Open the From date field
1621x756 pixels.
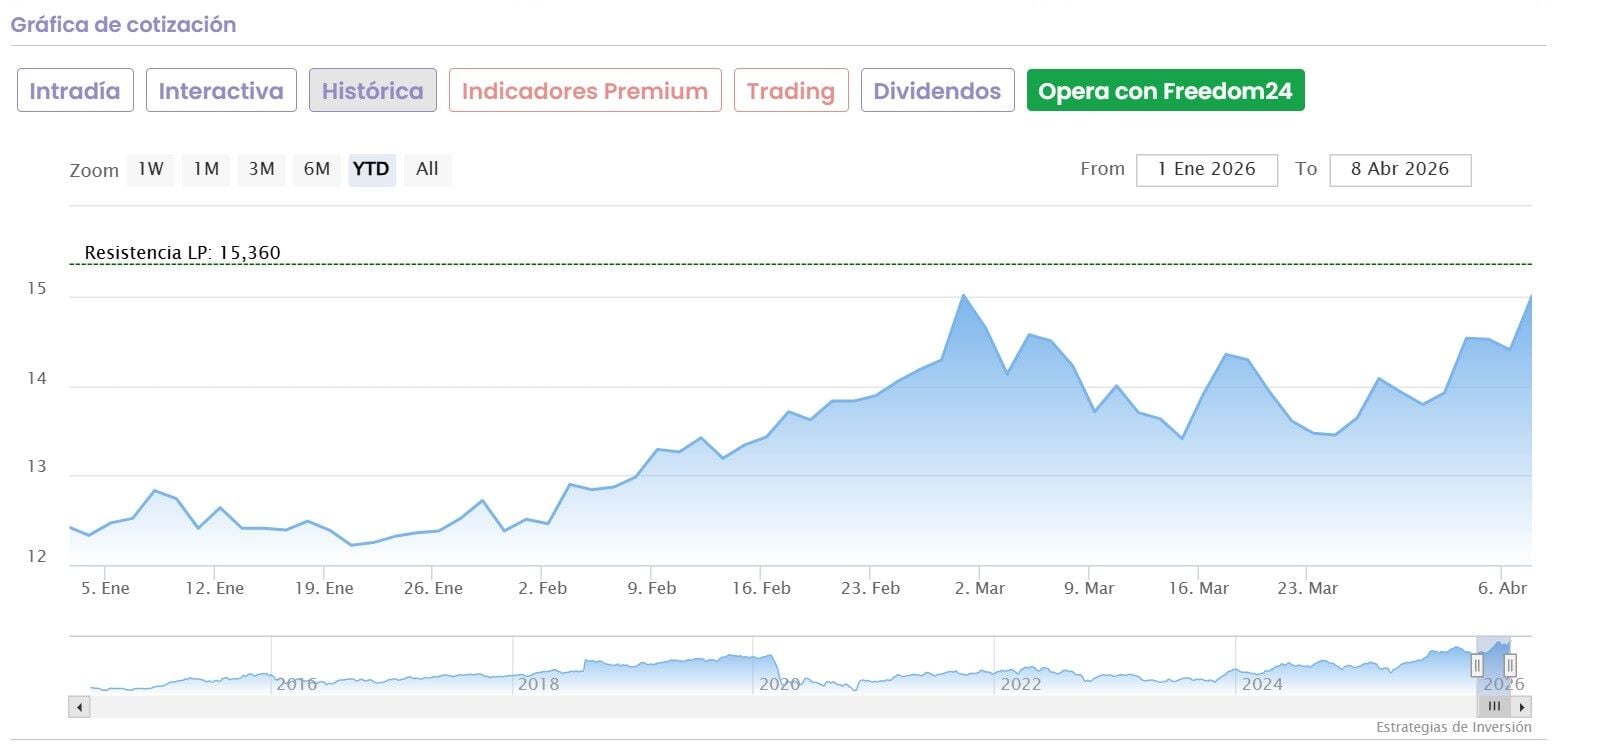pyautogui.click(x=1206, y=170)
